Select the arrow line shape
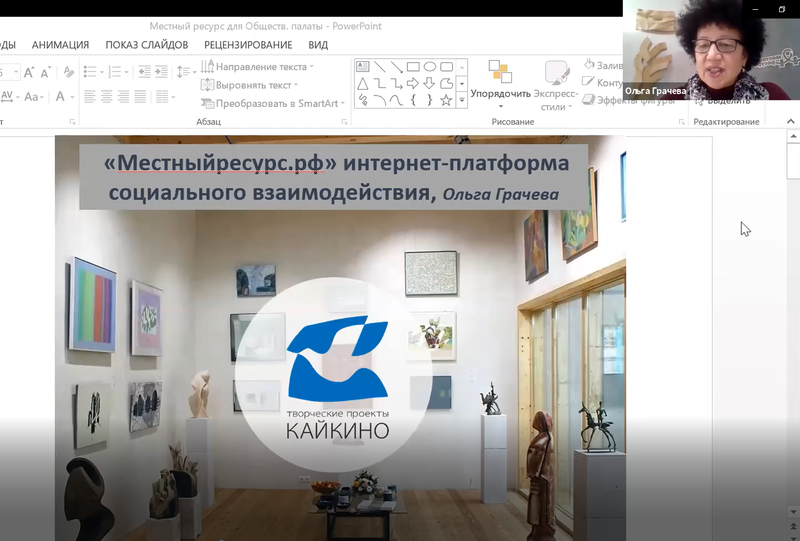This screenshot has height=541, width=800. pos(396,66)
